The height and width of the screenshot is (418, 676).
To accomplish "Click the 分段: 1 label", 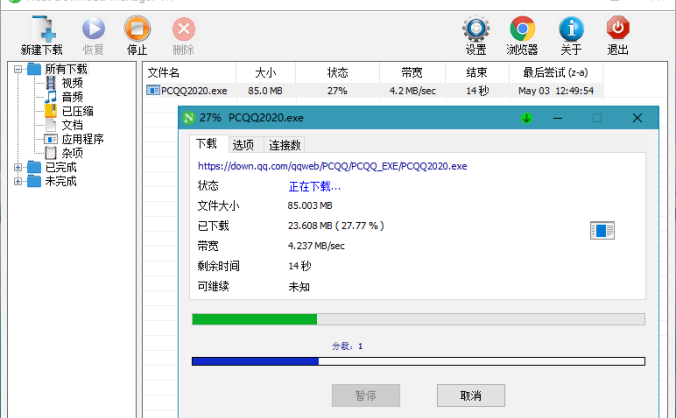I will tap(347, 346).
